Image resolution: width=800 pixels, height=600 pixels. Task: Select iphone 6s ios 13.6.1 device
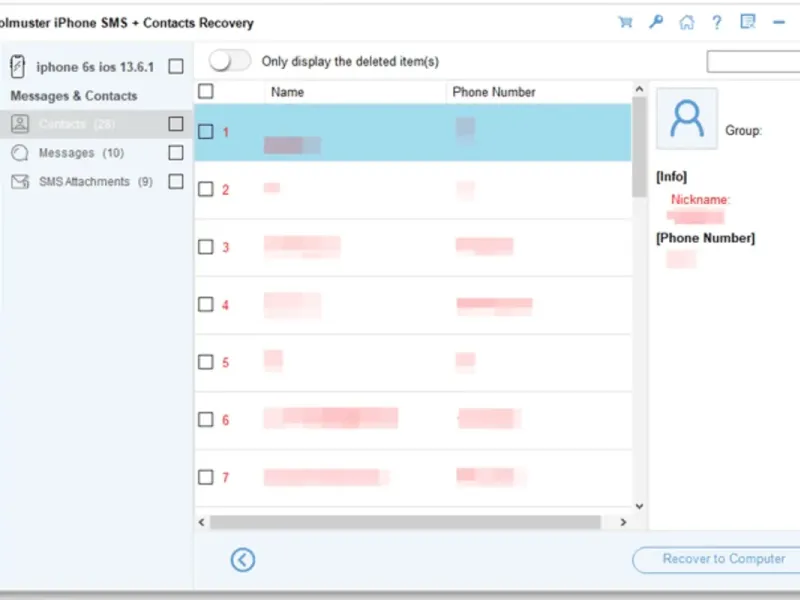point(95,67)
